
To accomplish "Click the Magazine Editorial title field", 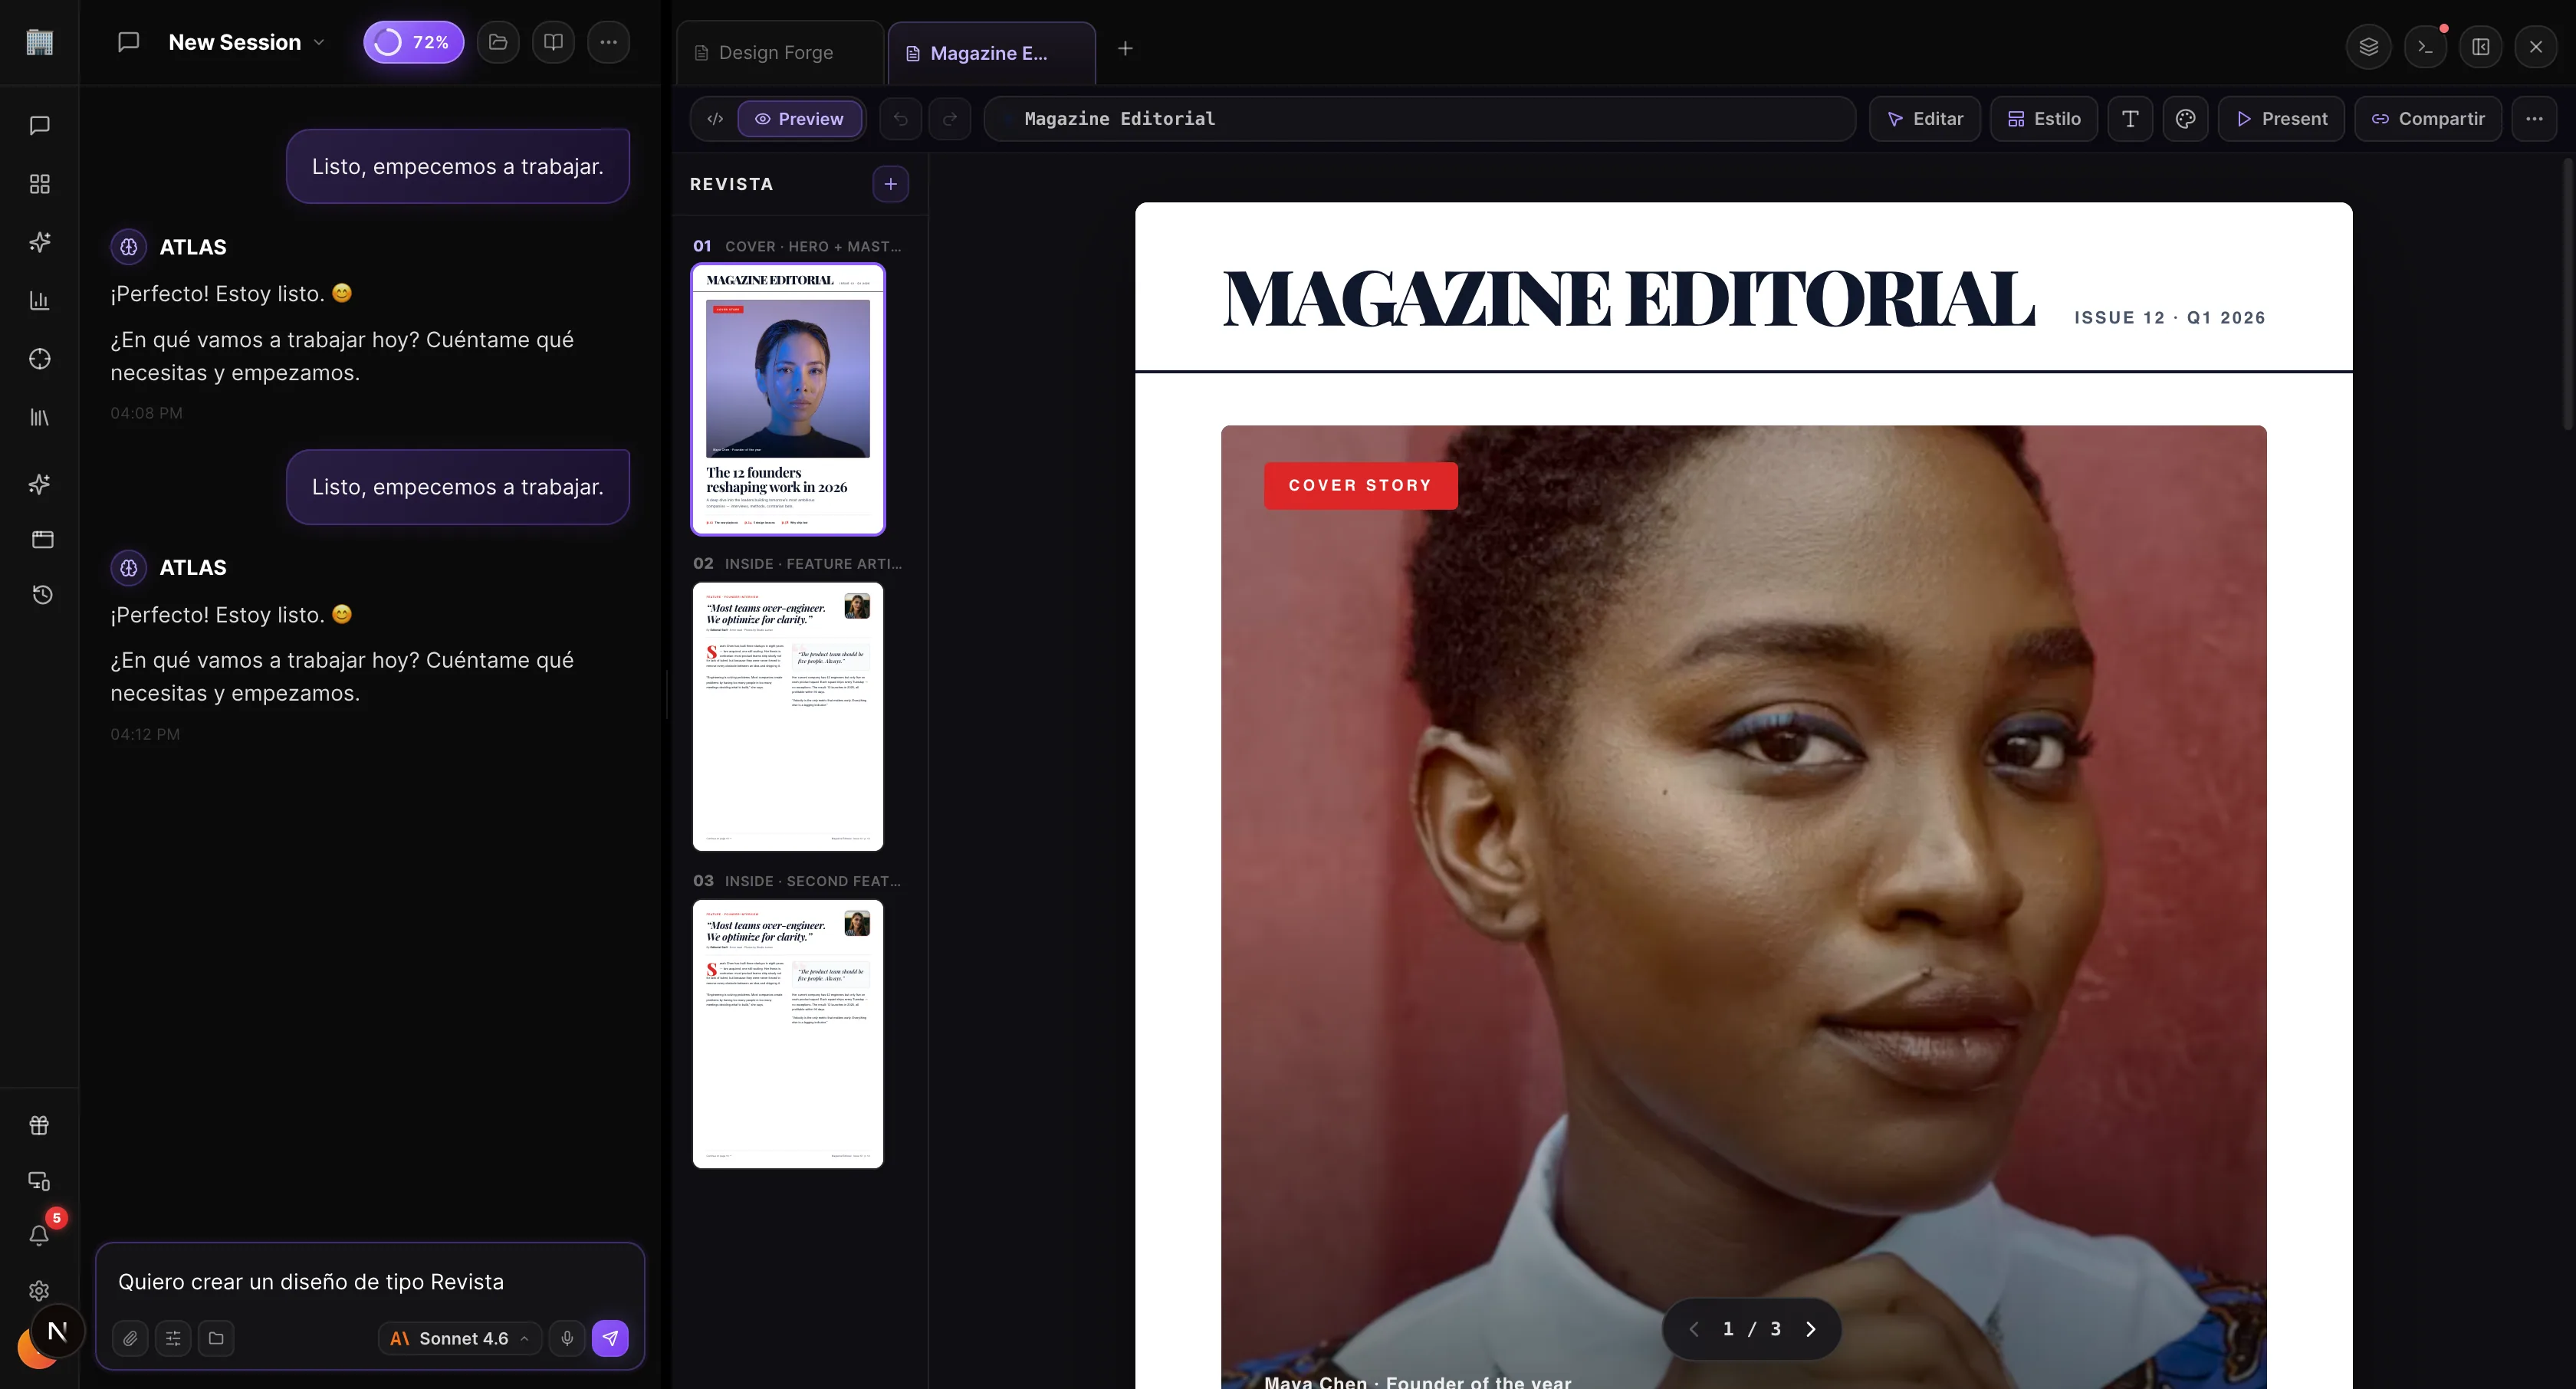I will click(x=1420, y=119).
